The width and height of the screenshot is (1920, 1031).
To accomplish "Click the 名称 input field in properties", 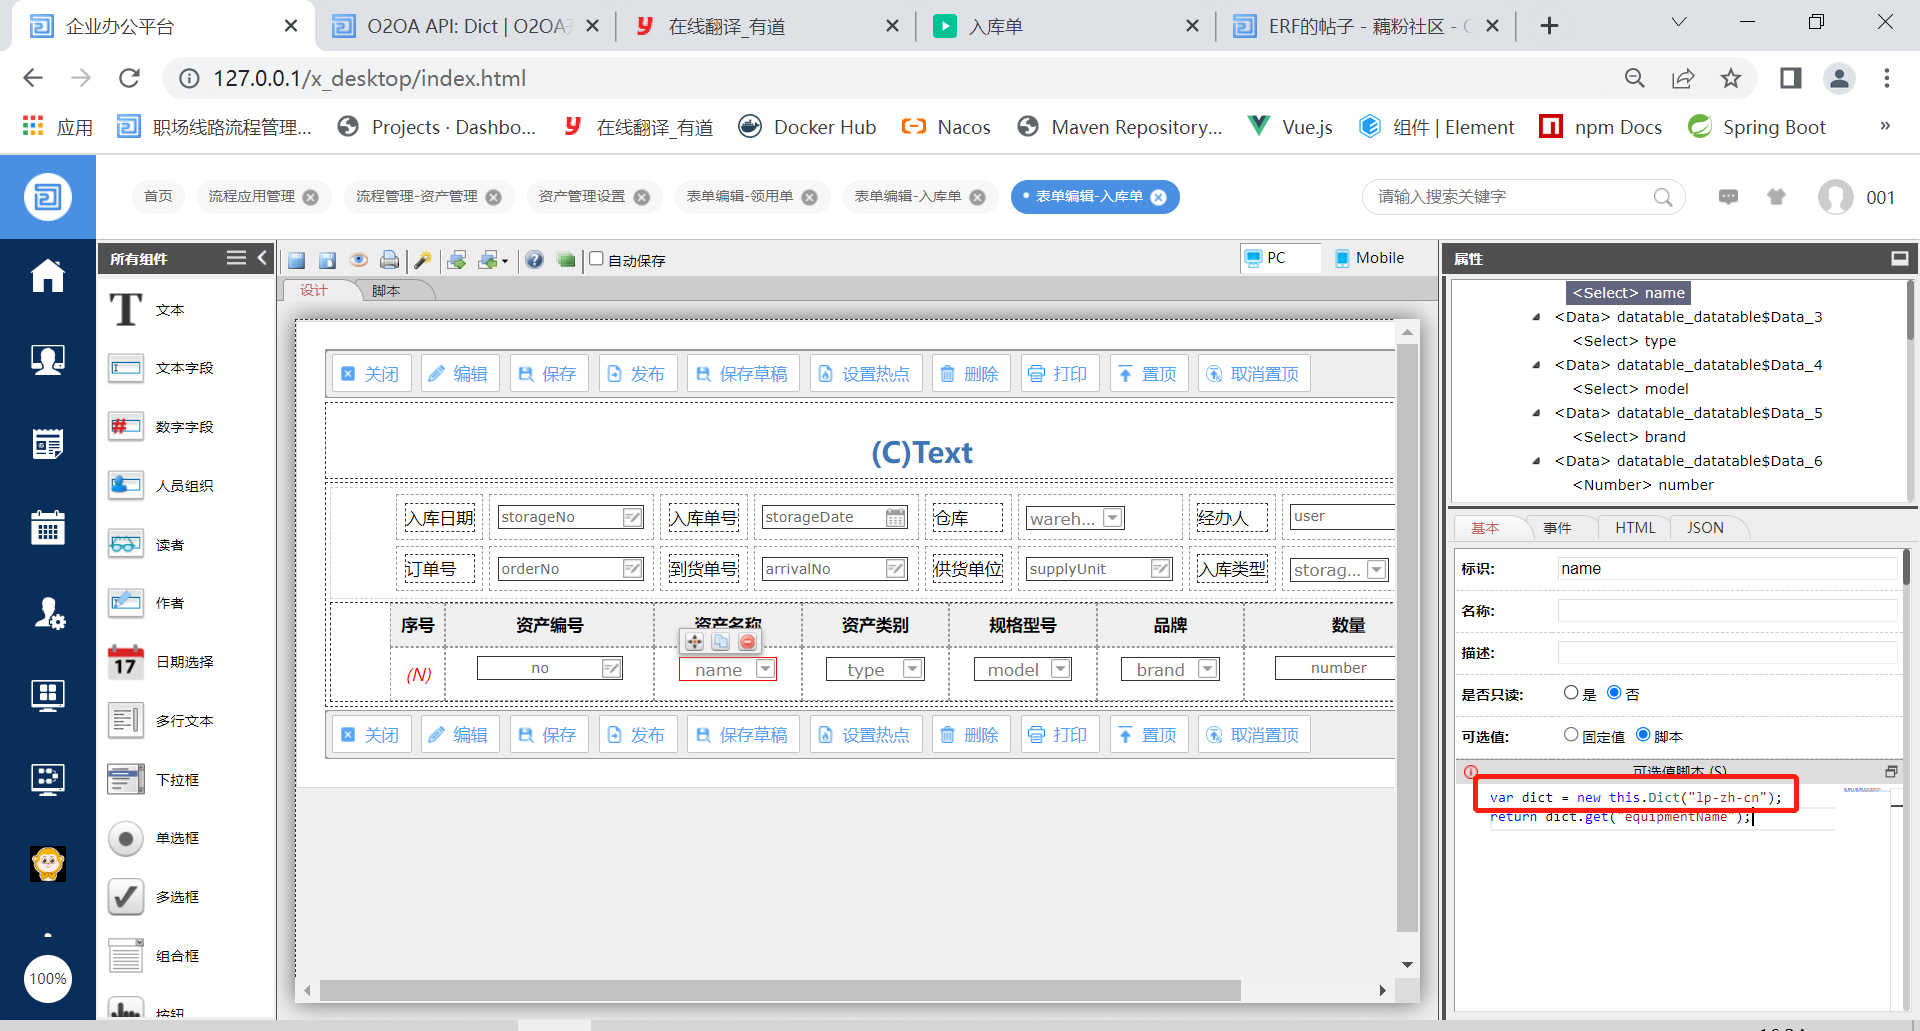I will point(1726,611).
